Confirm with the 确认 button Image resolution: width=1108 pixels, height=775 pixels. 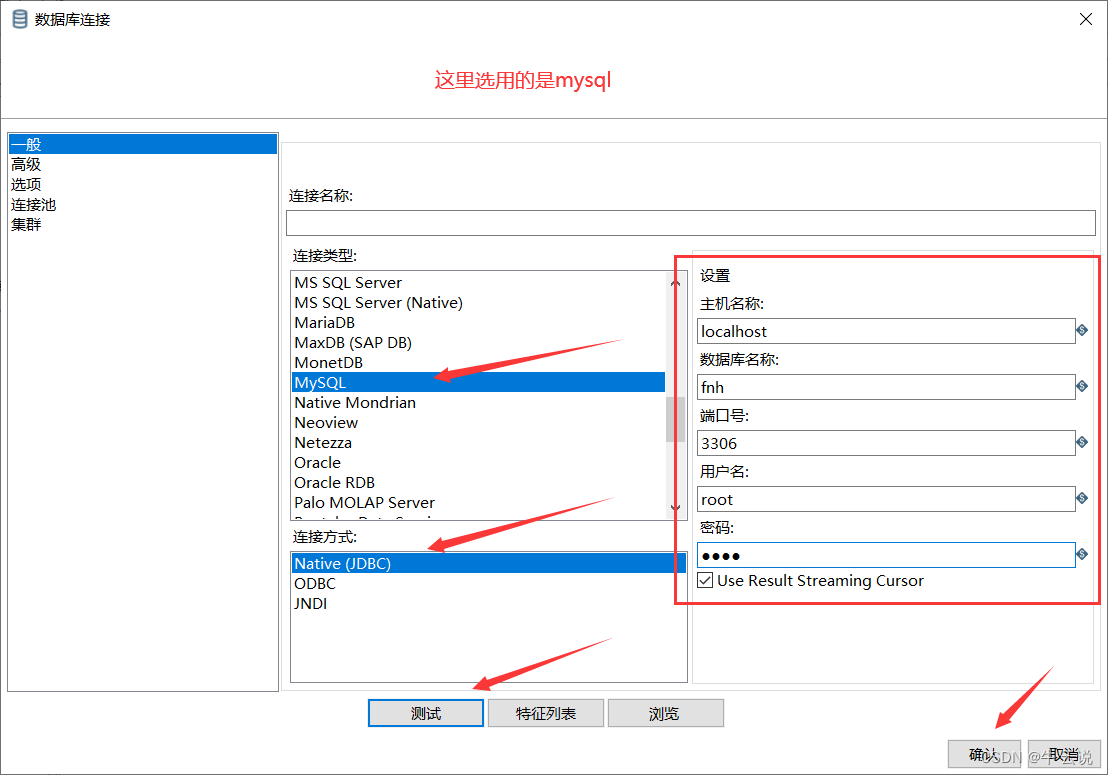coord(984,755)
